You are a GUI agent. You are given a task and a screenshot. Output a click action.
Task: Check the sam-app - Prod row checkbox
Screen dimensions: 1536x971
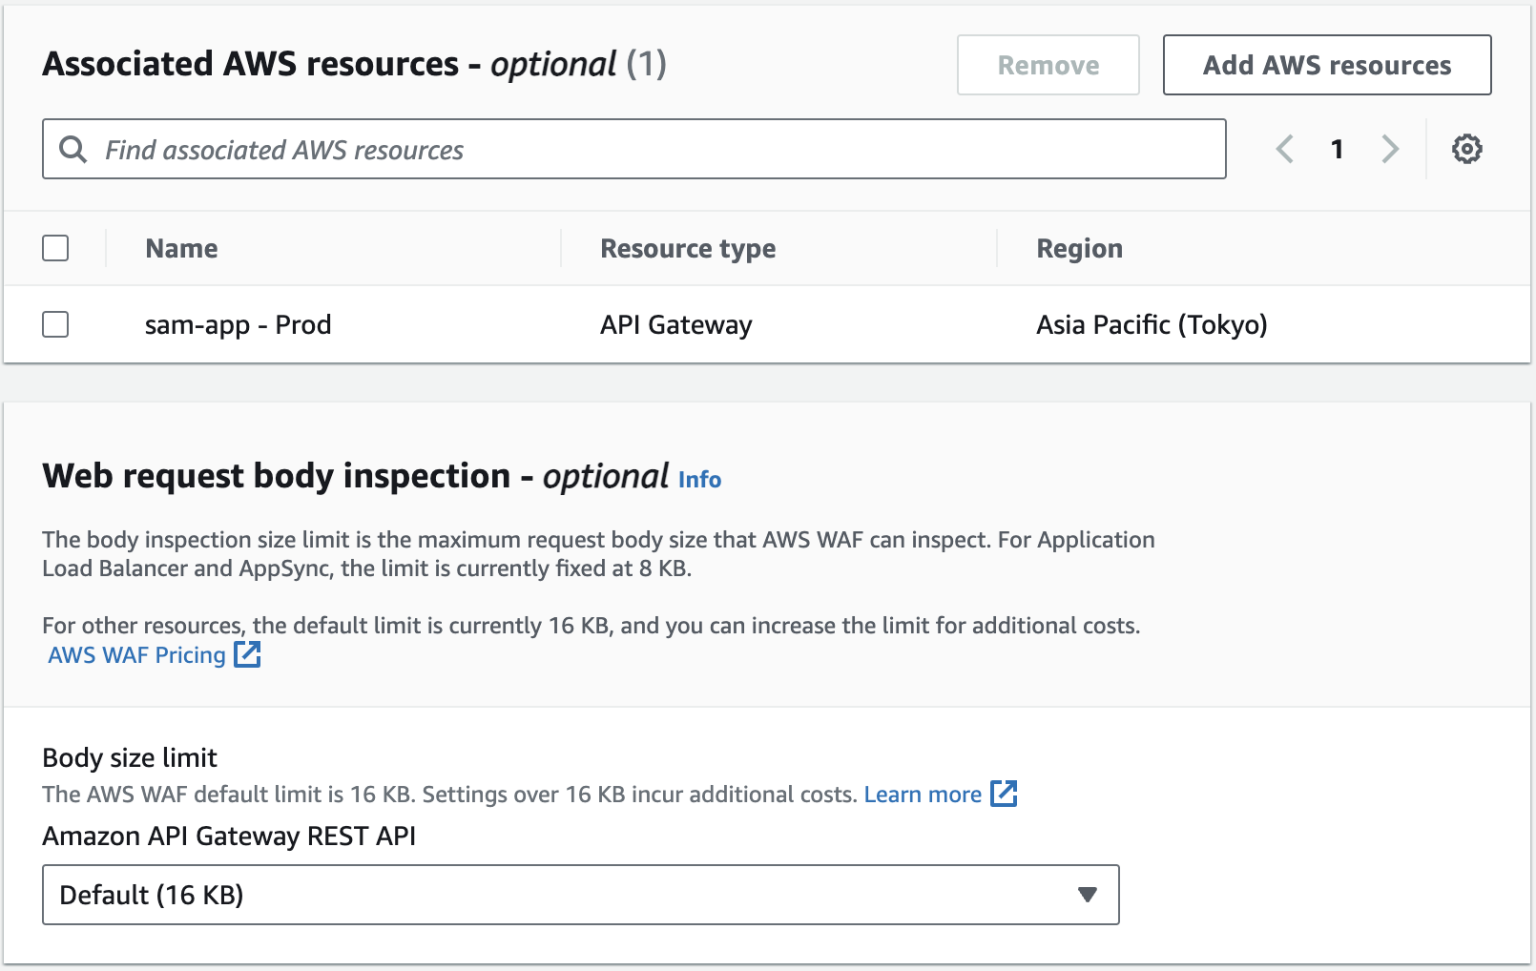tap(55, 324)
